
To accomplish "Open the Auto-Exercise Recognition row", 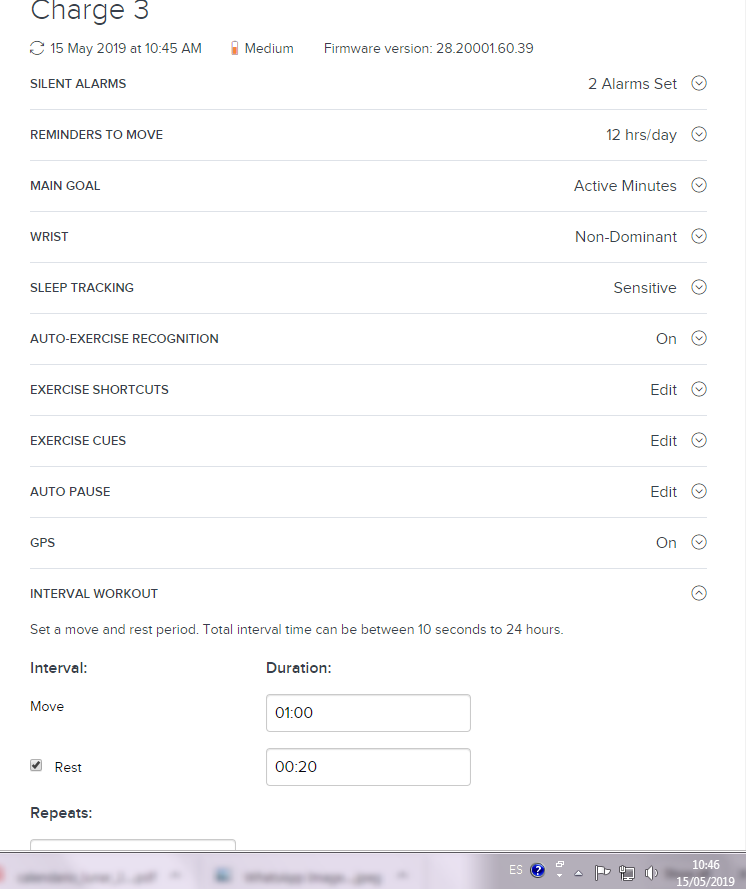I will point(699,339).
